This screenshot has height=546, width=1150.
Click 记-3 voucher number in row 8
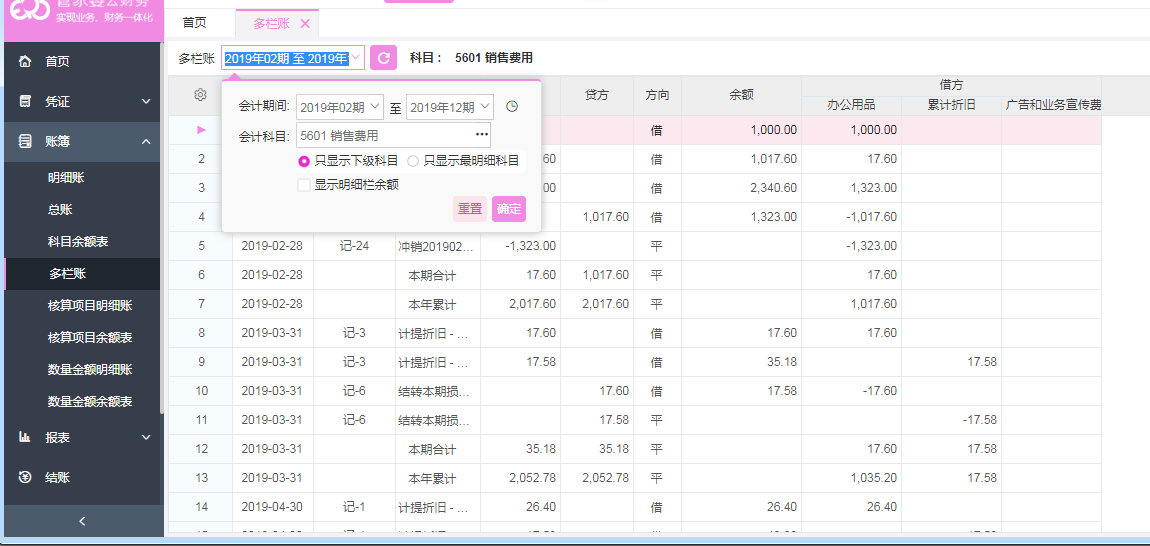pyautogui.click(x=354, y=332)
